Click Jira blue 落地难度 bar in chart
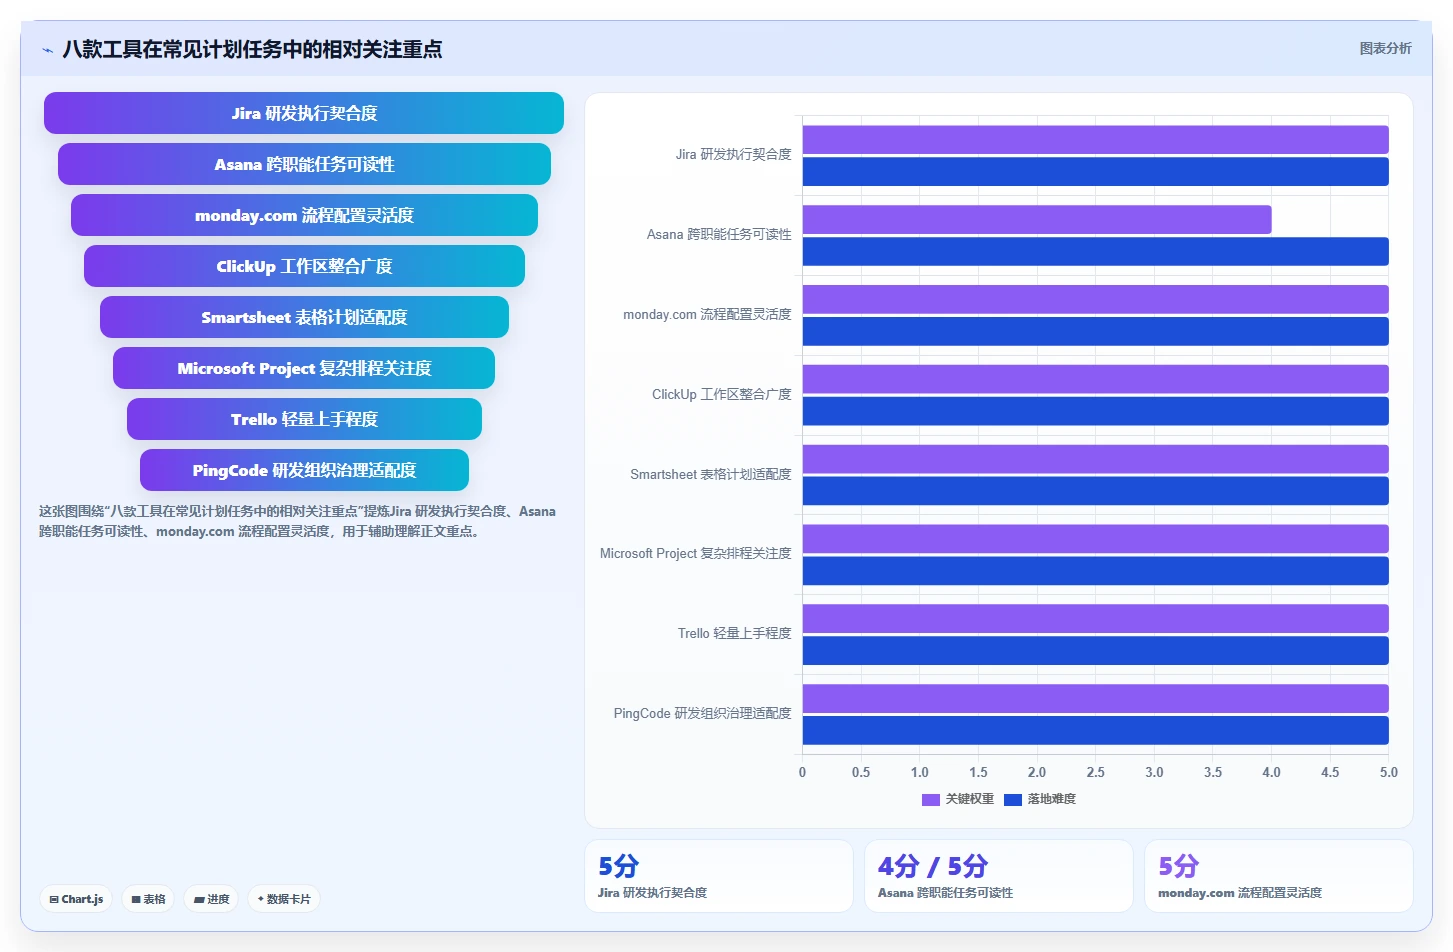The image size is (1453, 952). point(1096,172)
